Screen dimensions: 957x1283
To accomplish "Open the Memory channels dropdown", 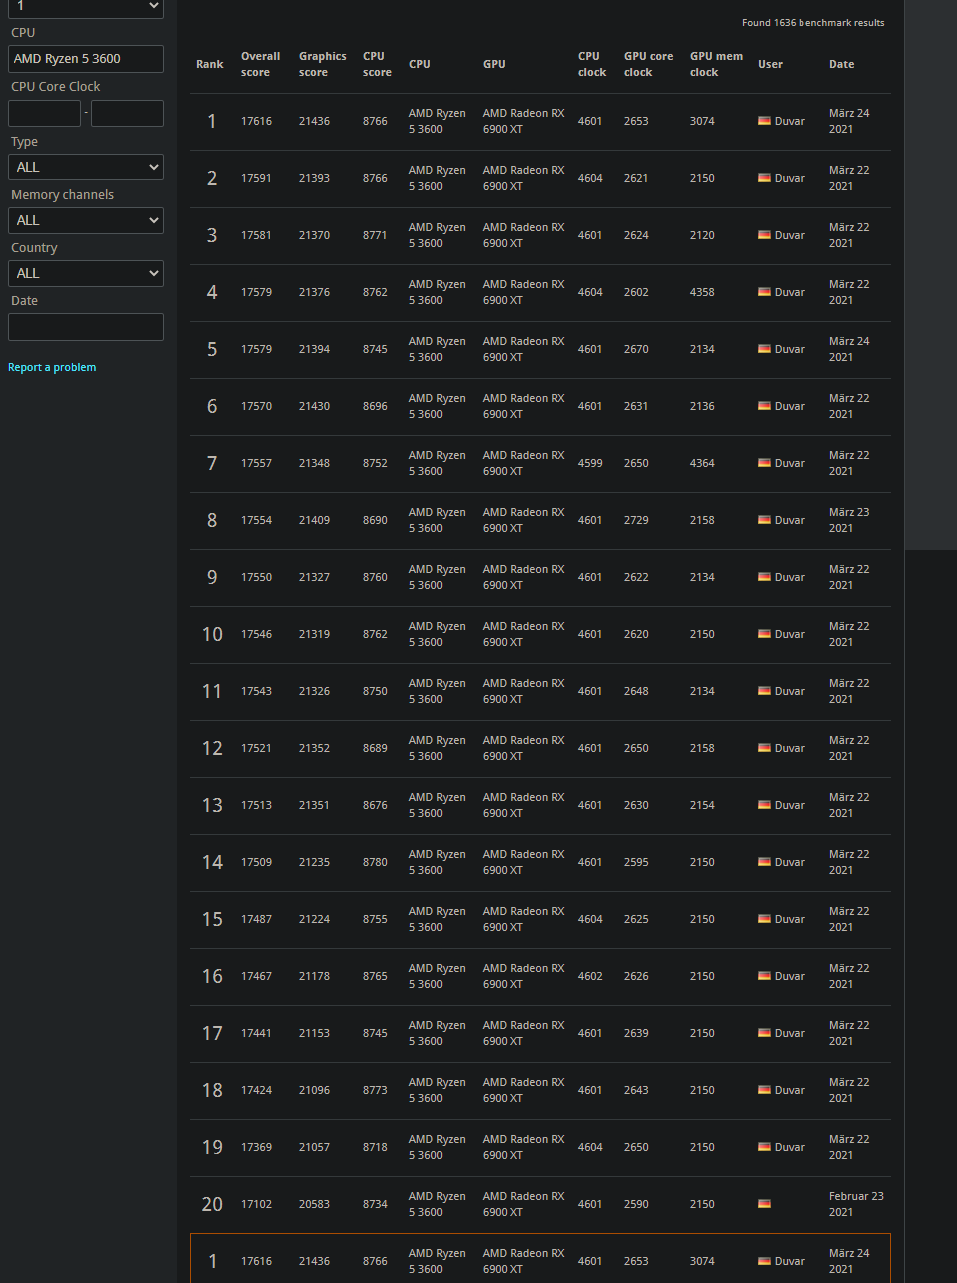I will tap(85, 220).
